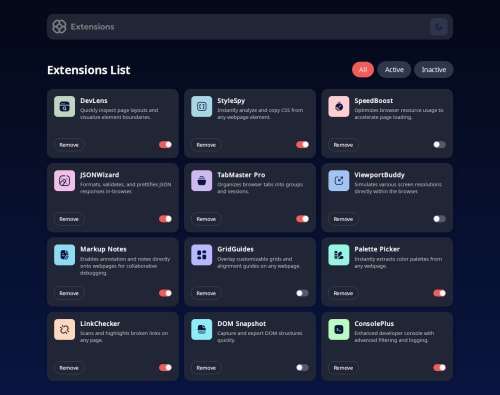Click the LinkChecker extension icon
This screenshot has height=395, width=500.
tap(65, 329)
